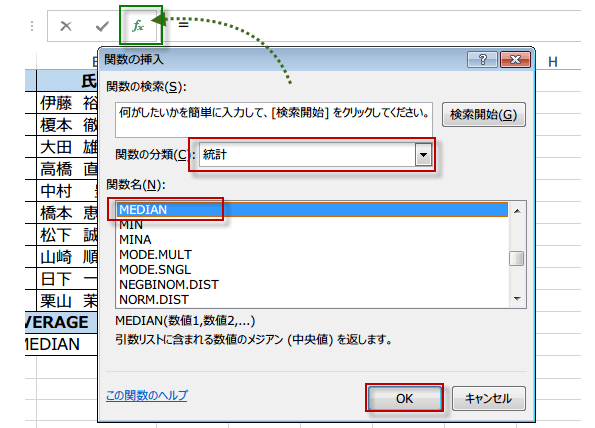Click the cell containing 伊藤
Image resolution: width=595 pixels, height=428 pixels.
[x=67, y=103]
